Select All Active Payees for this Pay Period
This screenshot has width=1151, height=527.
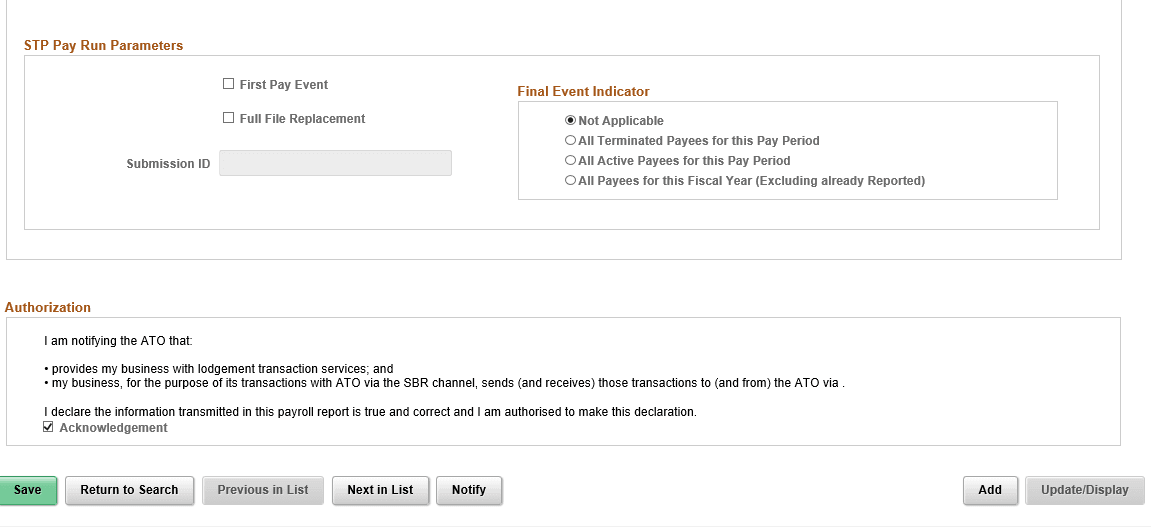coord(571,161)
